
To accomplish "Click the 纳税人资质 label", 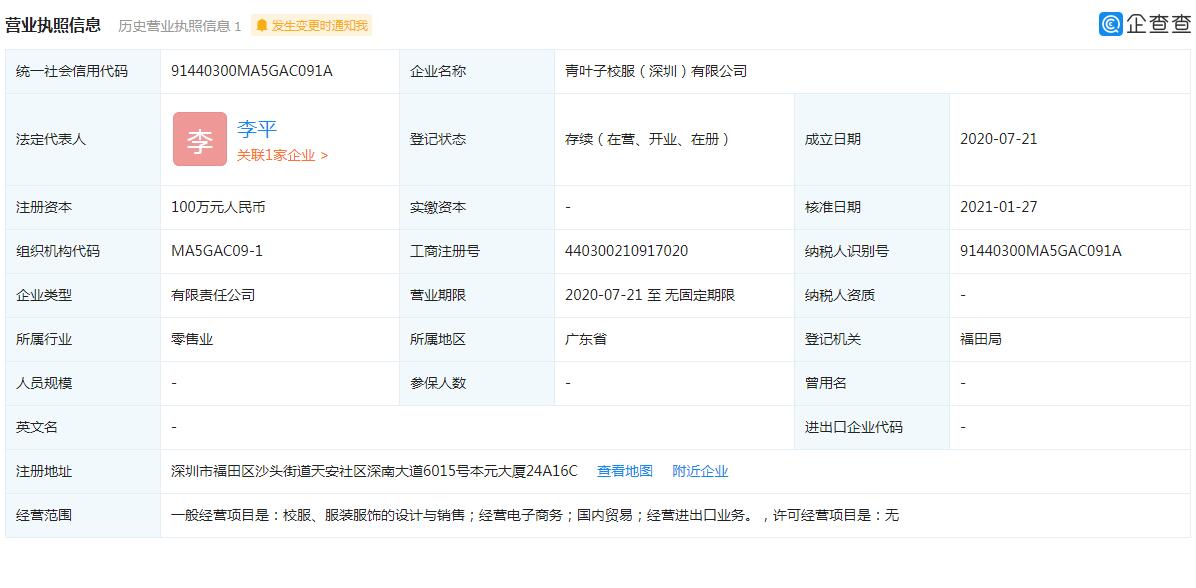I will click(x=840, y=295).
